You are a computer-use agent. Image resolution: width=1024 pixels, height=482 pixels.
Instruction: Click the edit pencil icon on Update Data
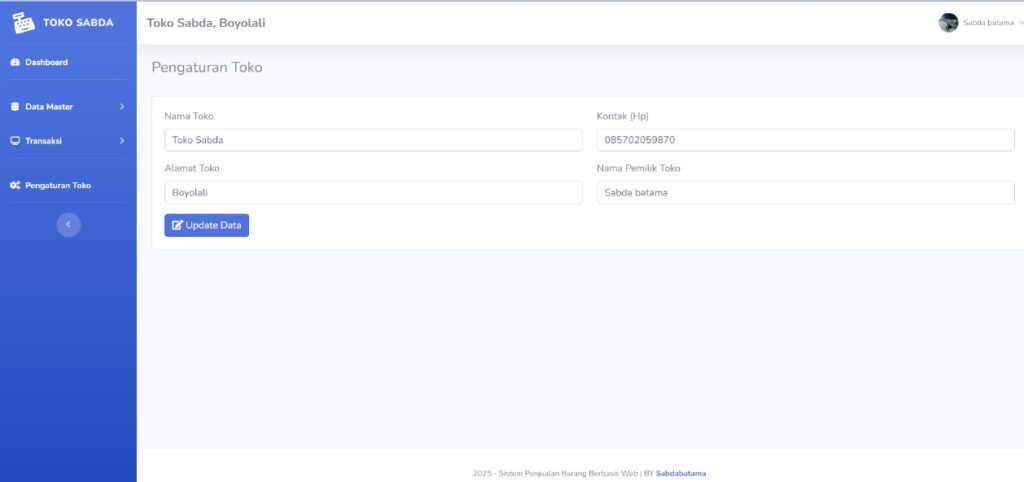177,225
